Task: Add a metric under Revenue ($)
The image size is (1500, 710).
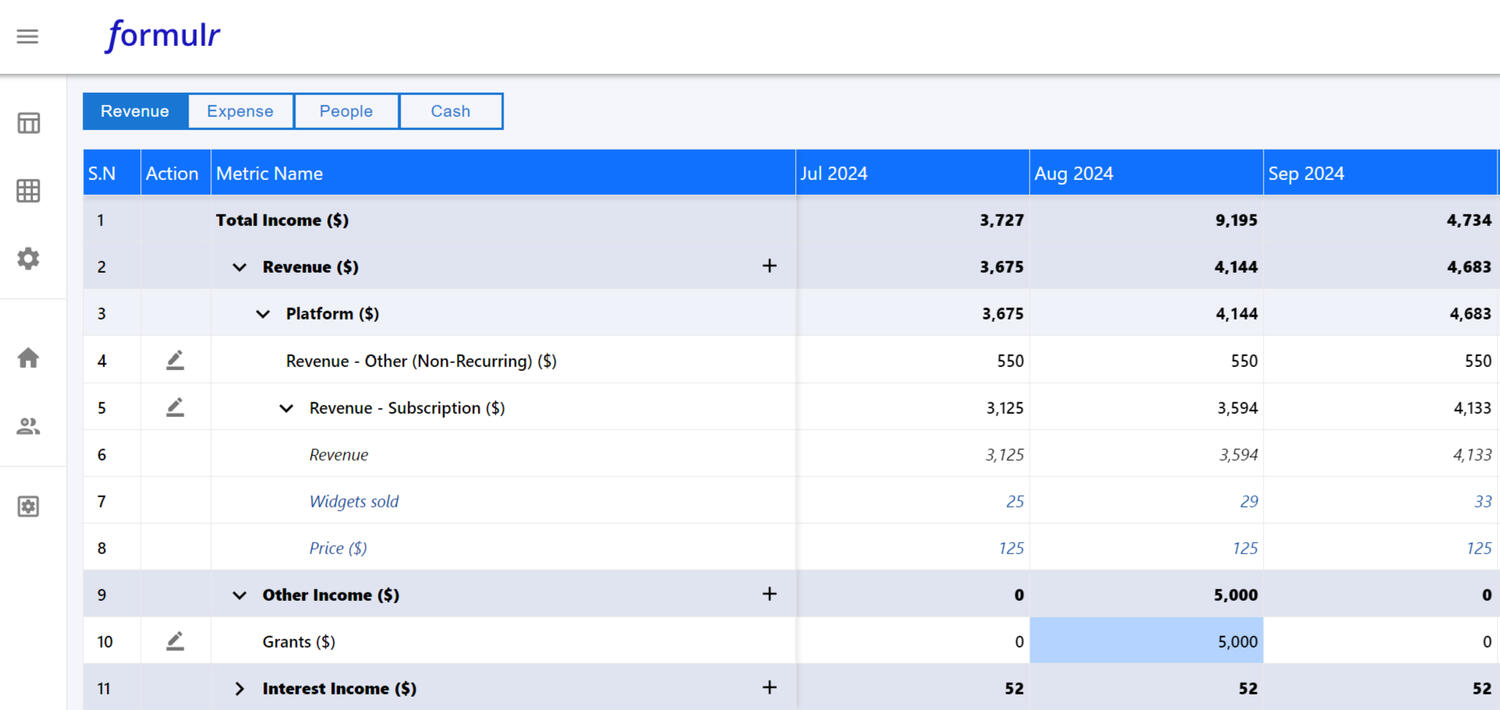Action: [x=769, y=266]
